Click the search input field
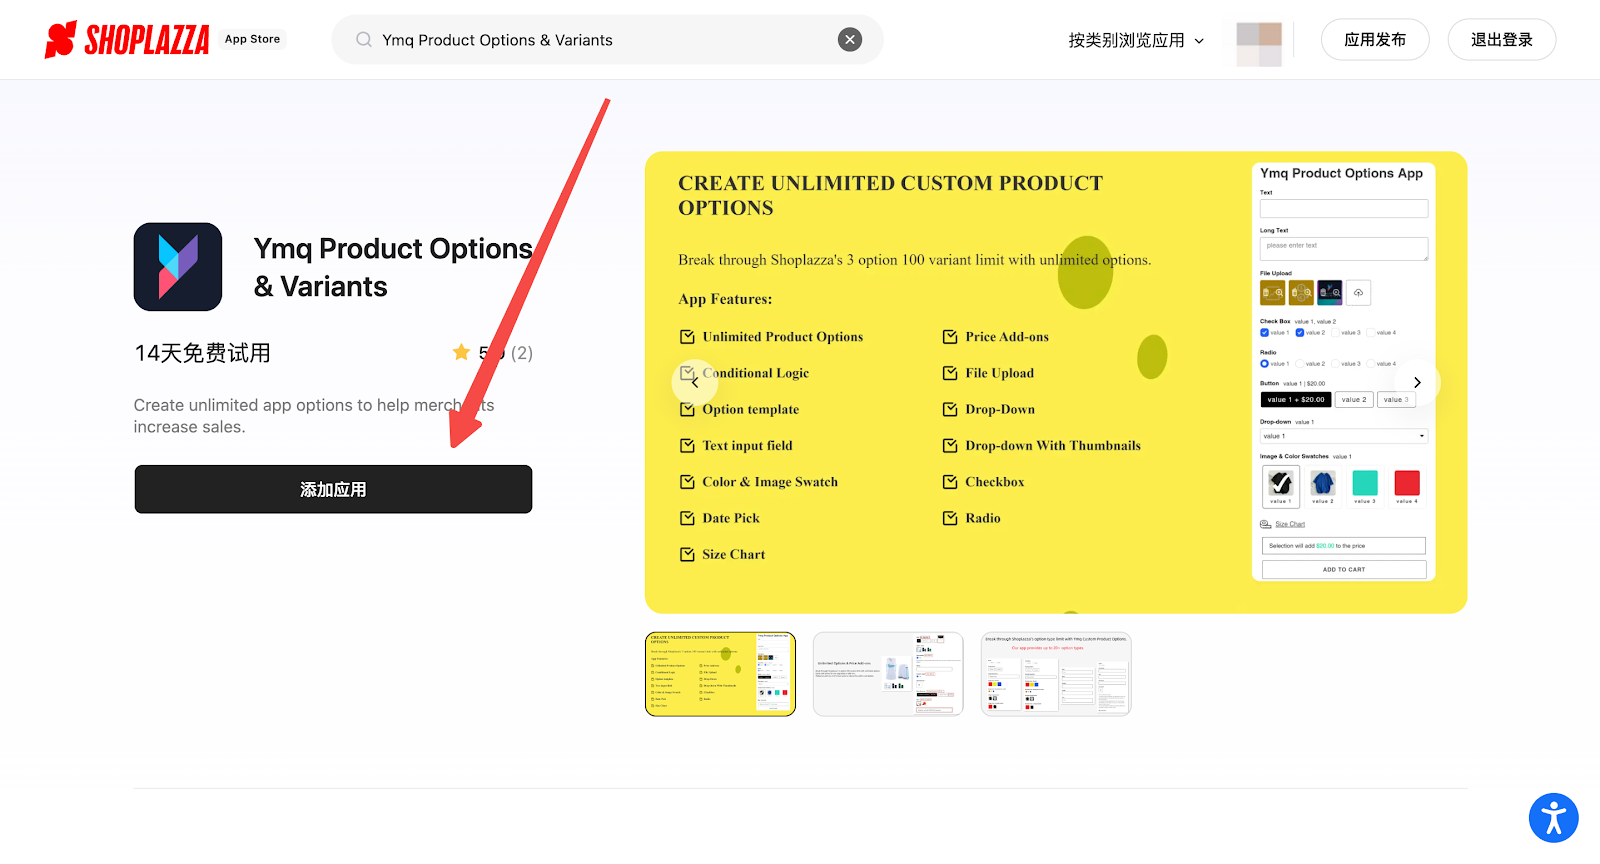Viewport: 1600px width, 864px height. tap(600, 40)
